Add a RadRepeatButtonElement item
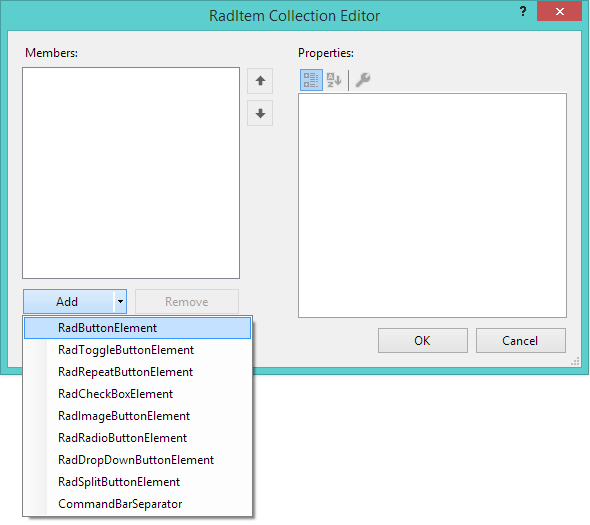The image size is (590, 525). 137,372
